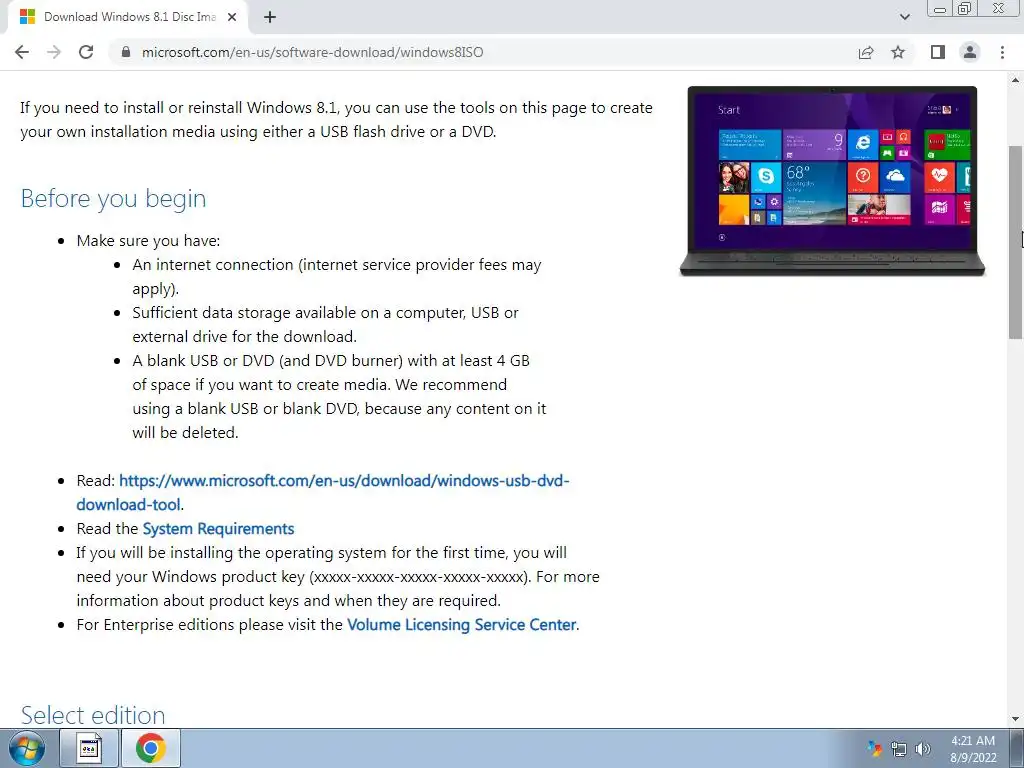This screenshot has height=768, width=1024.
Task: Share this page using the share icon
Action: (x=866, y=52)
